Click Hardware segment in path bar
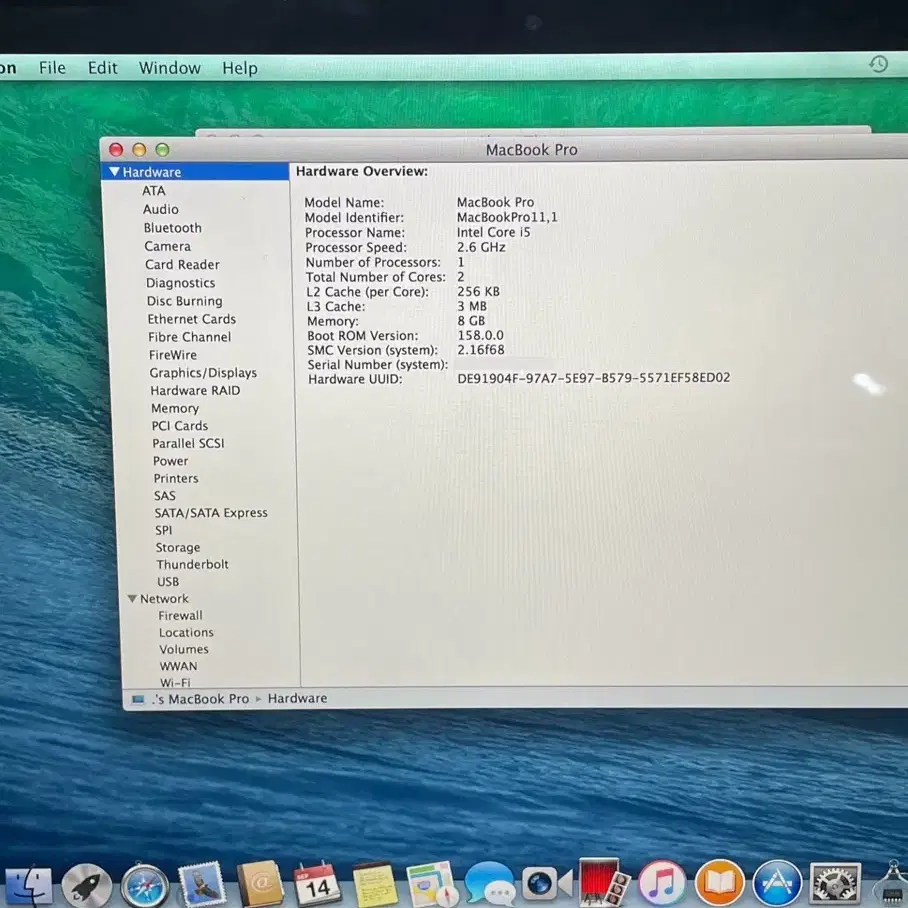The image size is (908, 908). pyautogui.click(x=297, y=698)
